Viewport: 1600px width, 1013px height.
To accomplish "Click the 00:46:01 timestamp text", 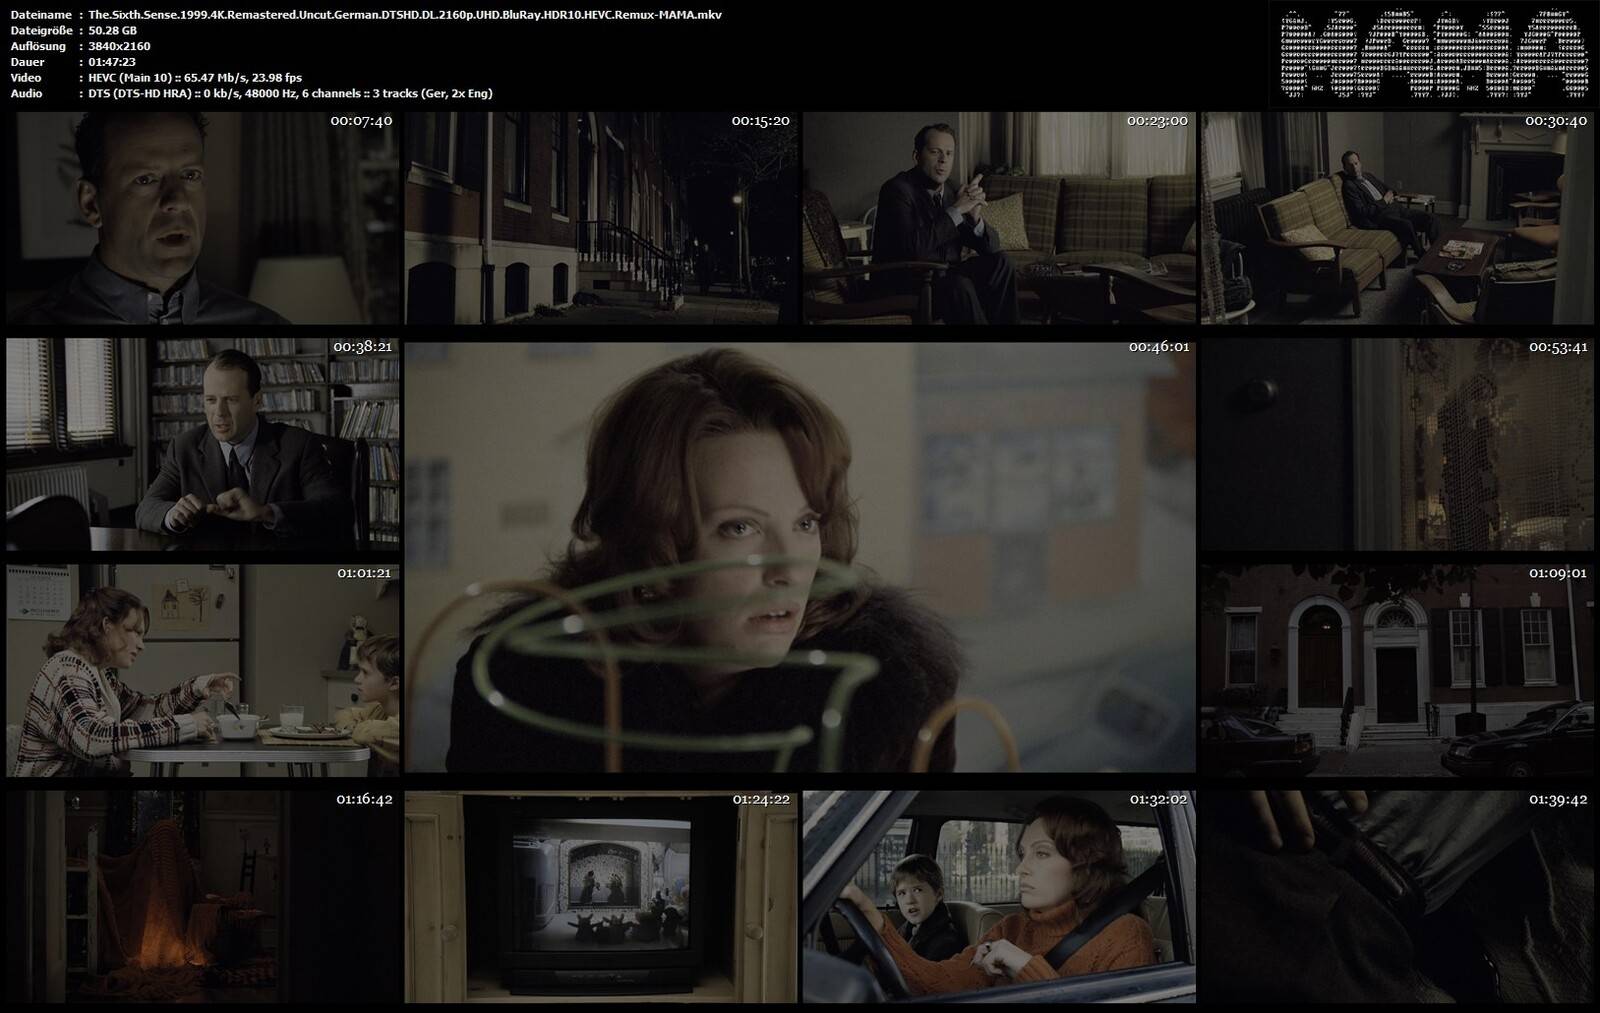I will (1159, 347).
